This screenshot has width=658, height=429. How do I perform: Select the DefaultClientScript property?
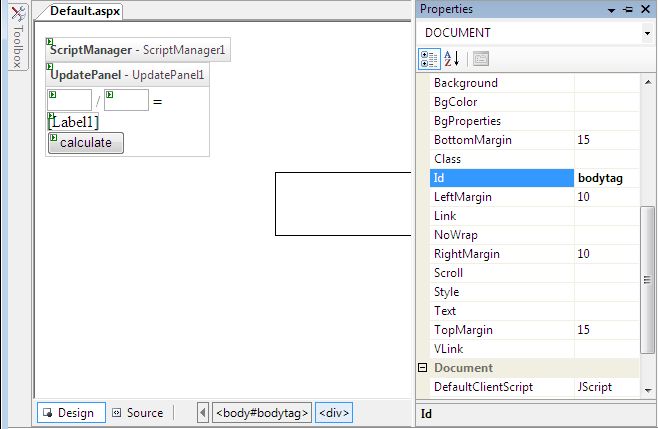[502, 387]
